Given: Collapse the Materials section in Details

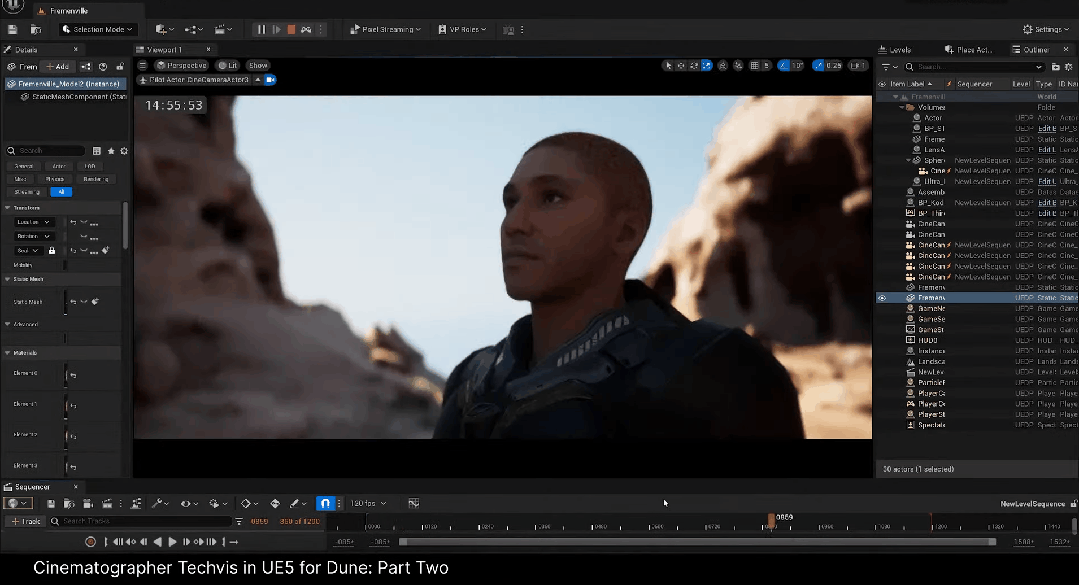Looking at the screenshot, I should click(x=8, y=353).
